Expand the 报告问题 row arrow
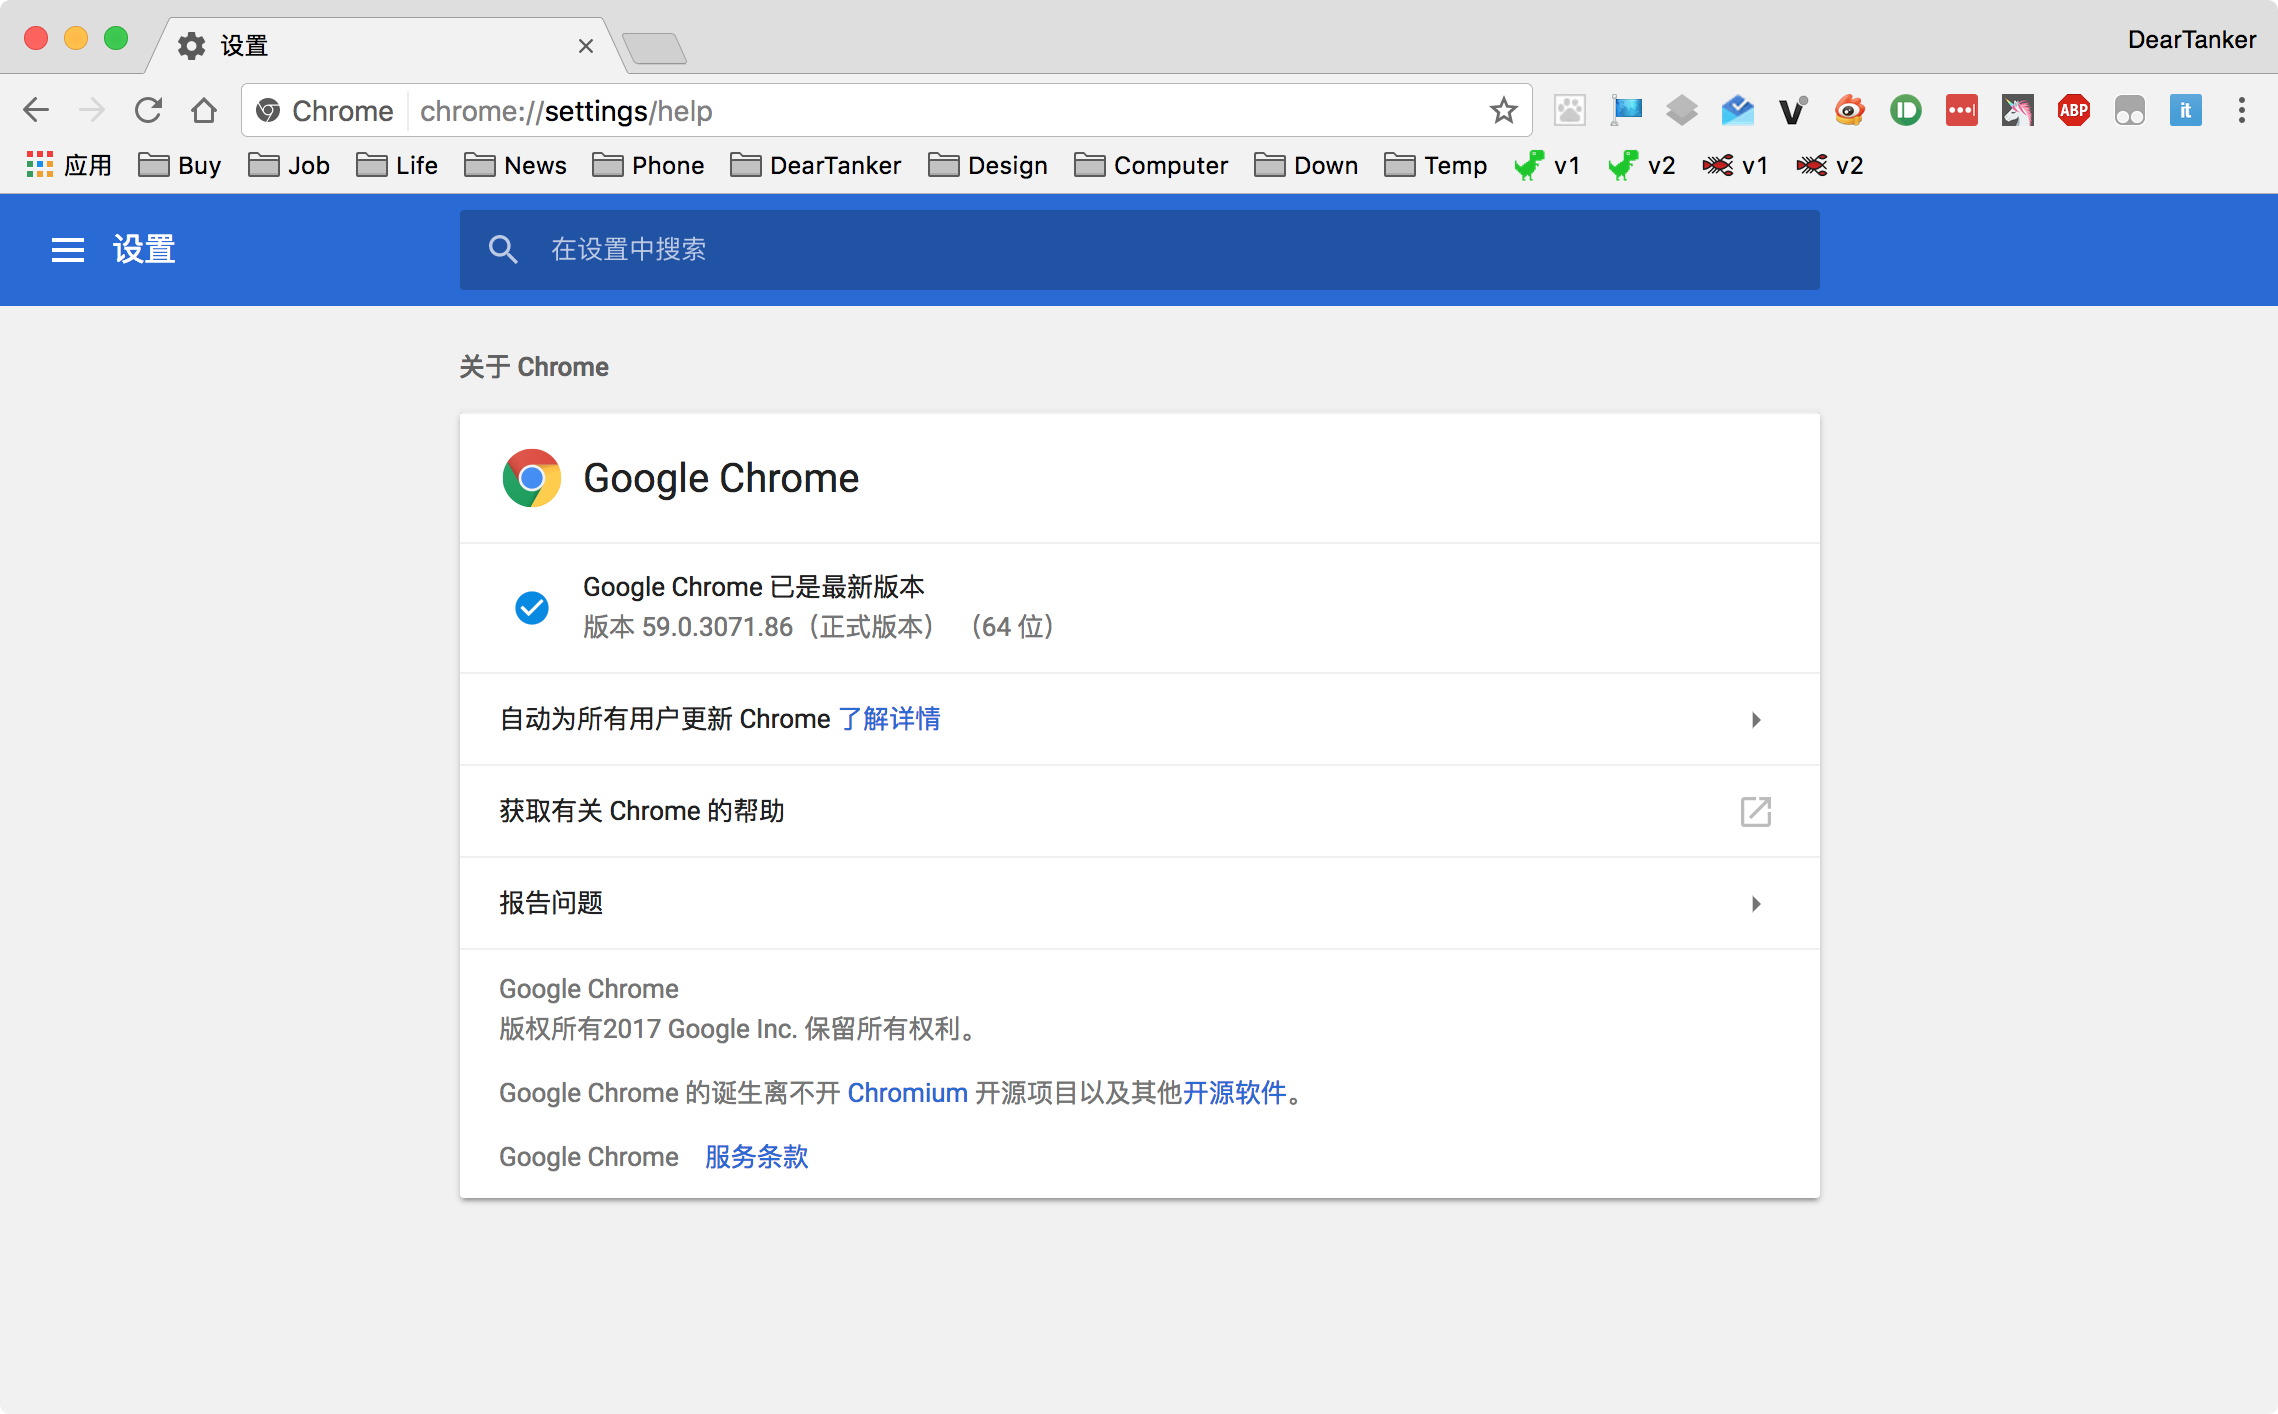 pos(1756,904)
